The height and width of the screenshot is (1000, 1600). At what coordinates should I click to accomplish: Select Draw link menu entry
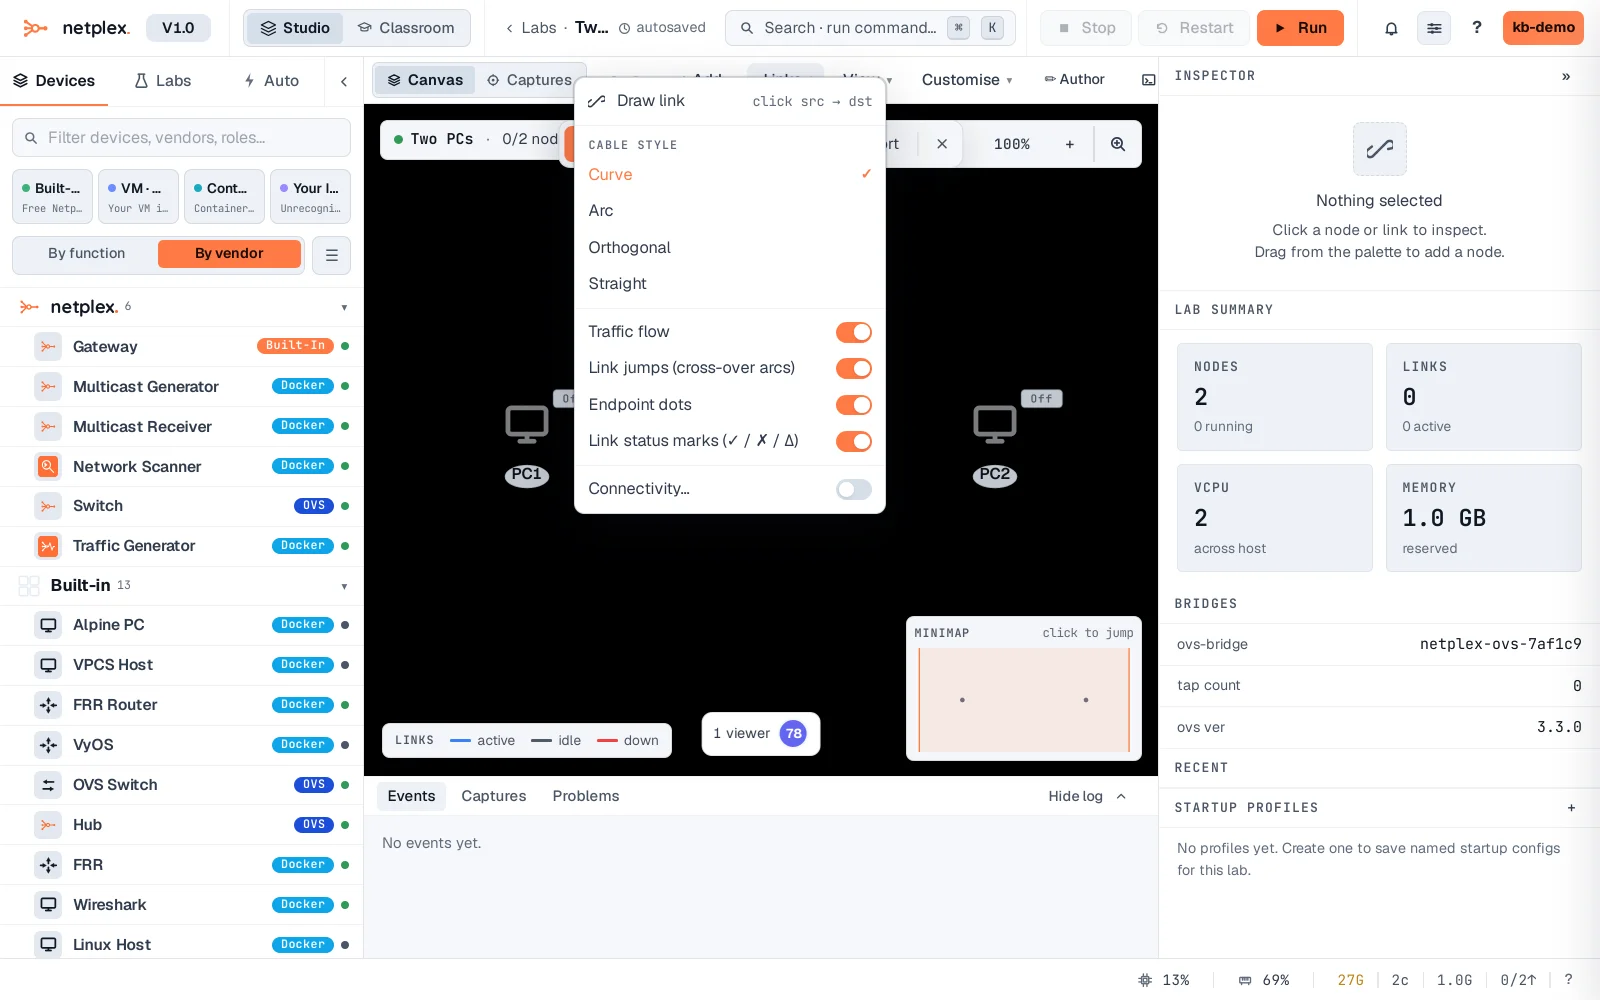[730, 101]
